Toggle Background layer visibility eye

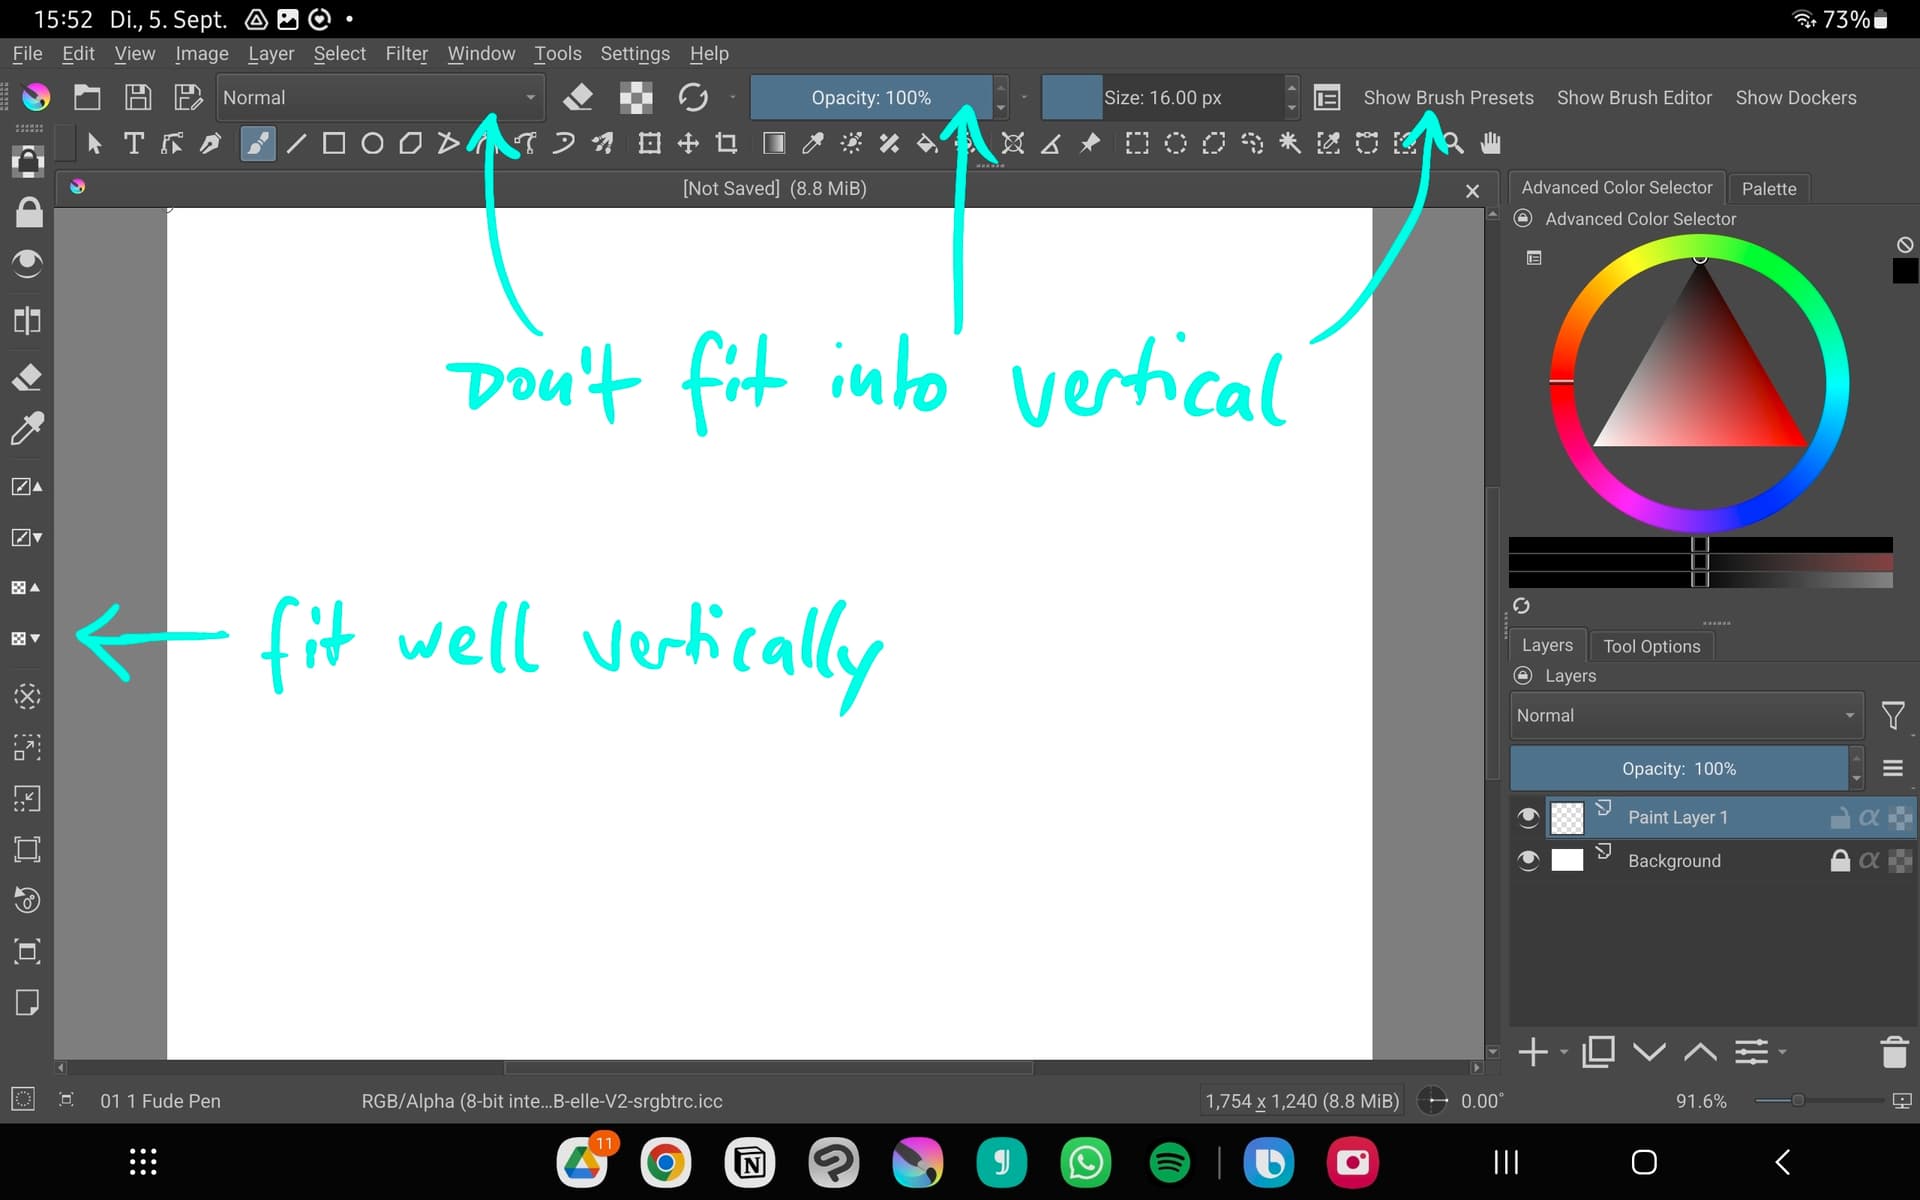pos(1528,861)
